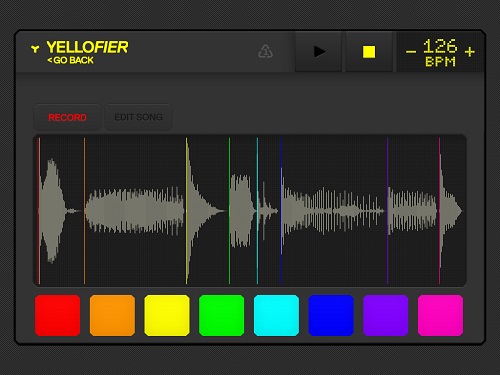Image resolution: width=500 pixels, height=375 pixels.
Task: Go back via the GO BACK link
Action: click(x=70, y=60)
